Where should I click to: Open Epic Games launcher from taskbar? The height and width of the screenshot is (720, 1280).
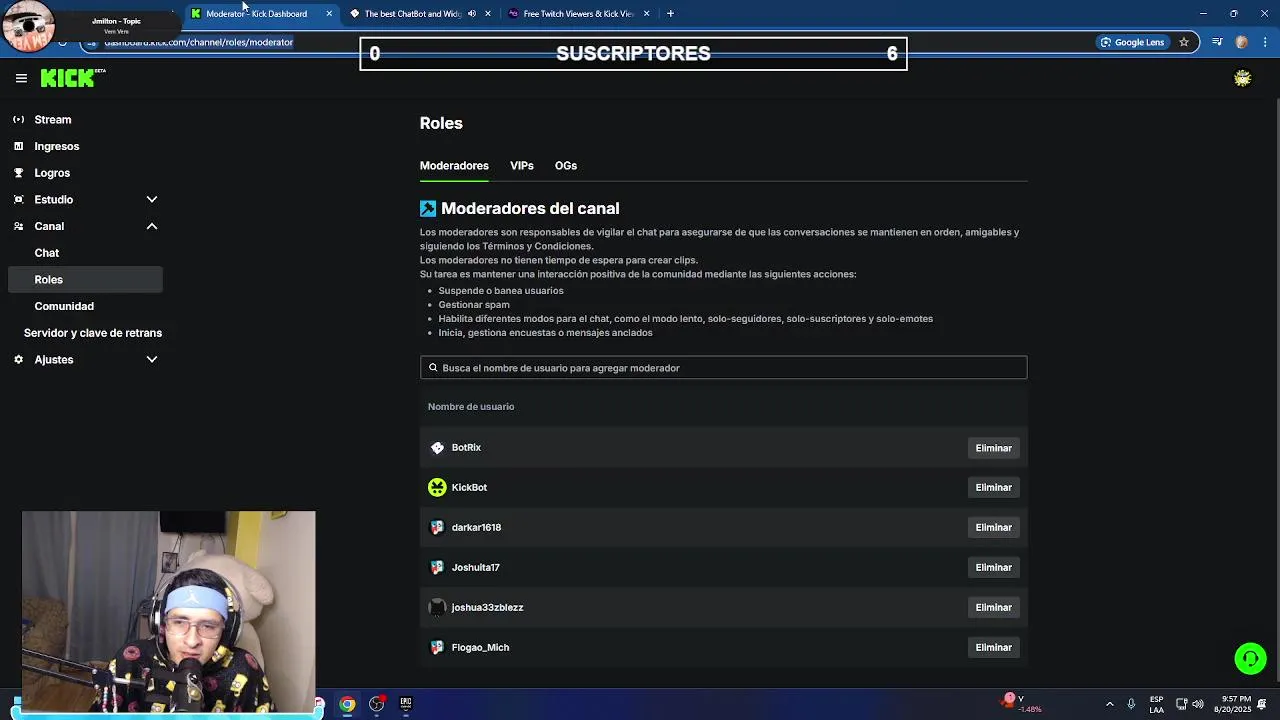coord(406,704)
